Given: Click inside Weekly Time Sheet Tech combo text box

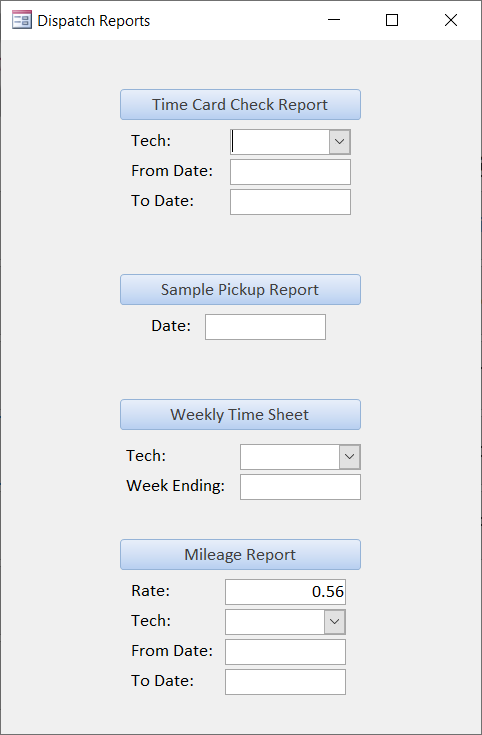Looking at the screenshot, I should click(x=290, y=457).
